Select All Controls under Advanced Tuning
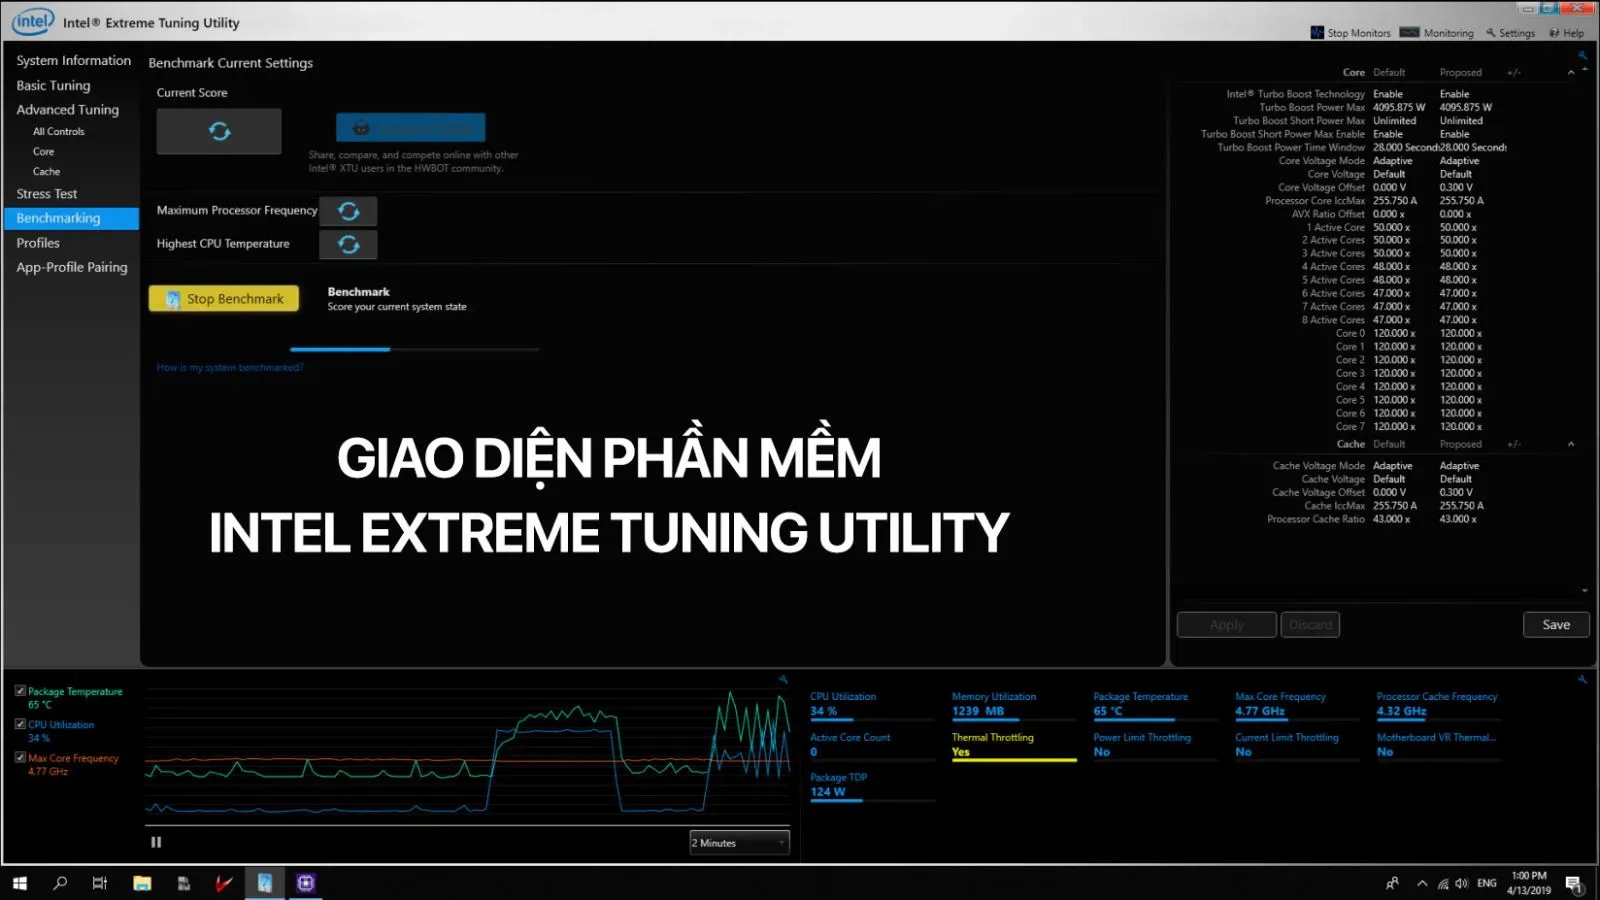The height and width of the screenshot is (900, 1600). point(59,132)
